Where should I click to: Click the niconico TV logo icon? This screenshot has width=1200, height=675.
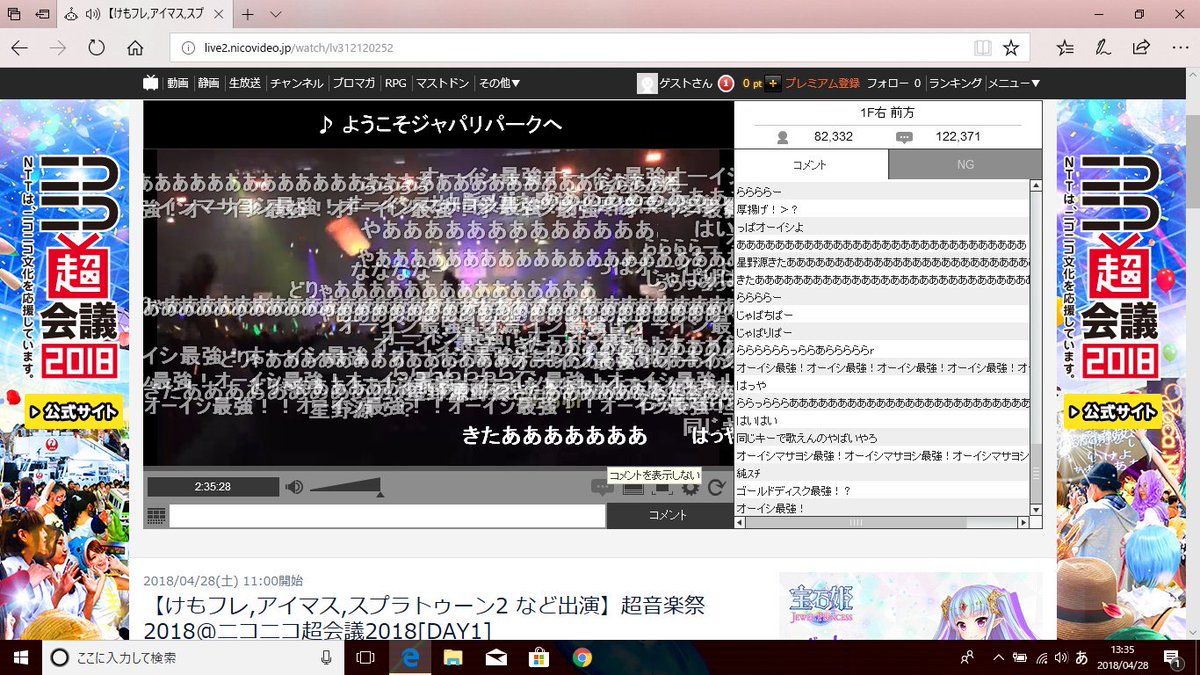coord(150,83)
